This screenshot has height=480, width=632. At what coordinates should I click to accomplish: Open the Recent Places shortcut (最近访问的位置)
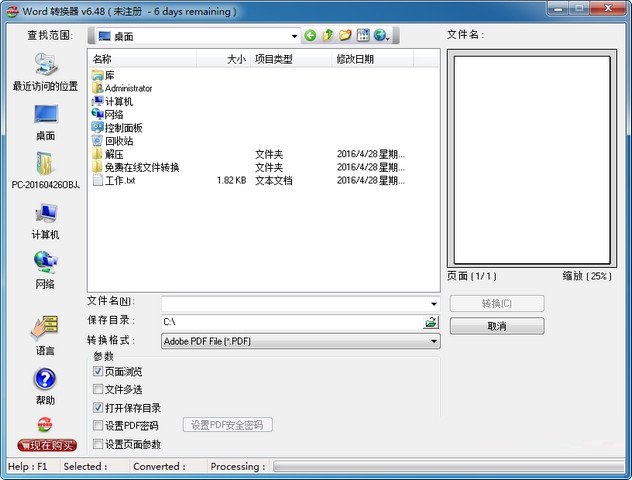click(45, 72)
